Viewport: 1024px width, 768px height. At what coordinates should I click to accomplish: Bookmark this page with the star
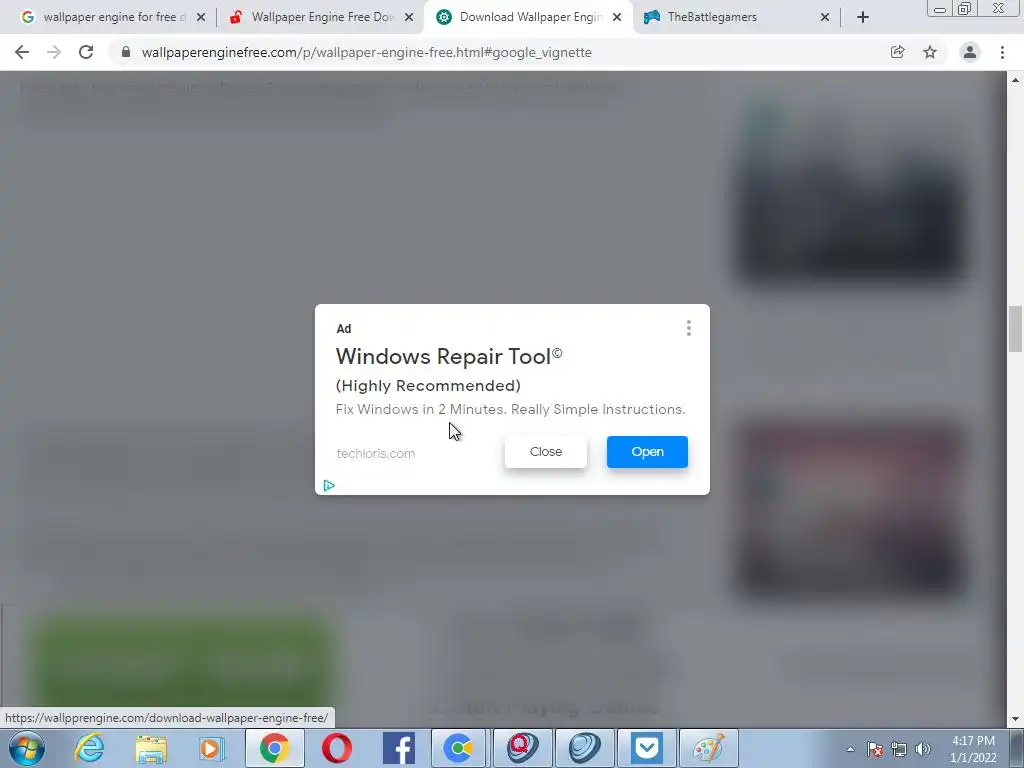point(930,52)
